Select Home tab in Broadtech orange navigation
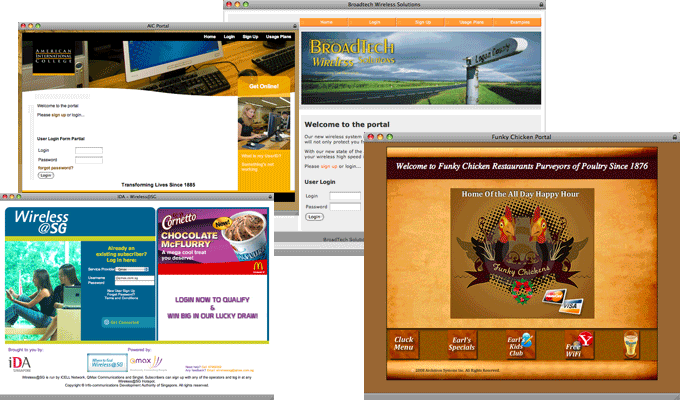 [x=324, y=22]
